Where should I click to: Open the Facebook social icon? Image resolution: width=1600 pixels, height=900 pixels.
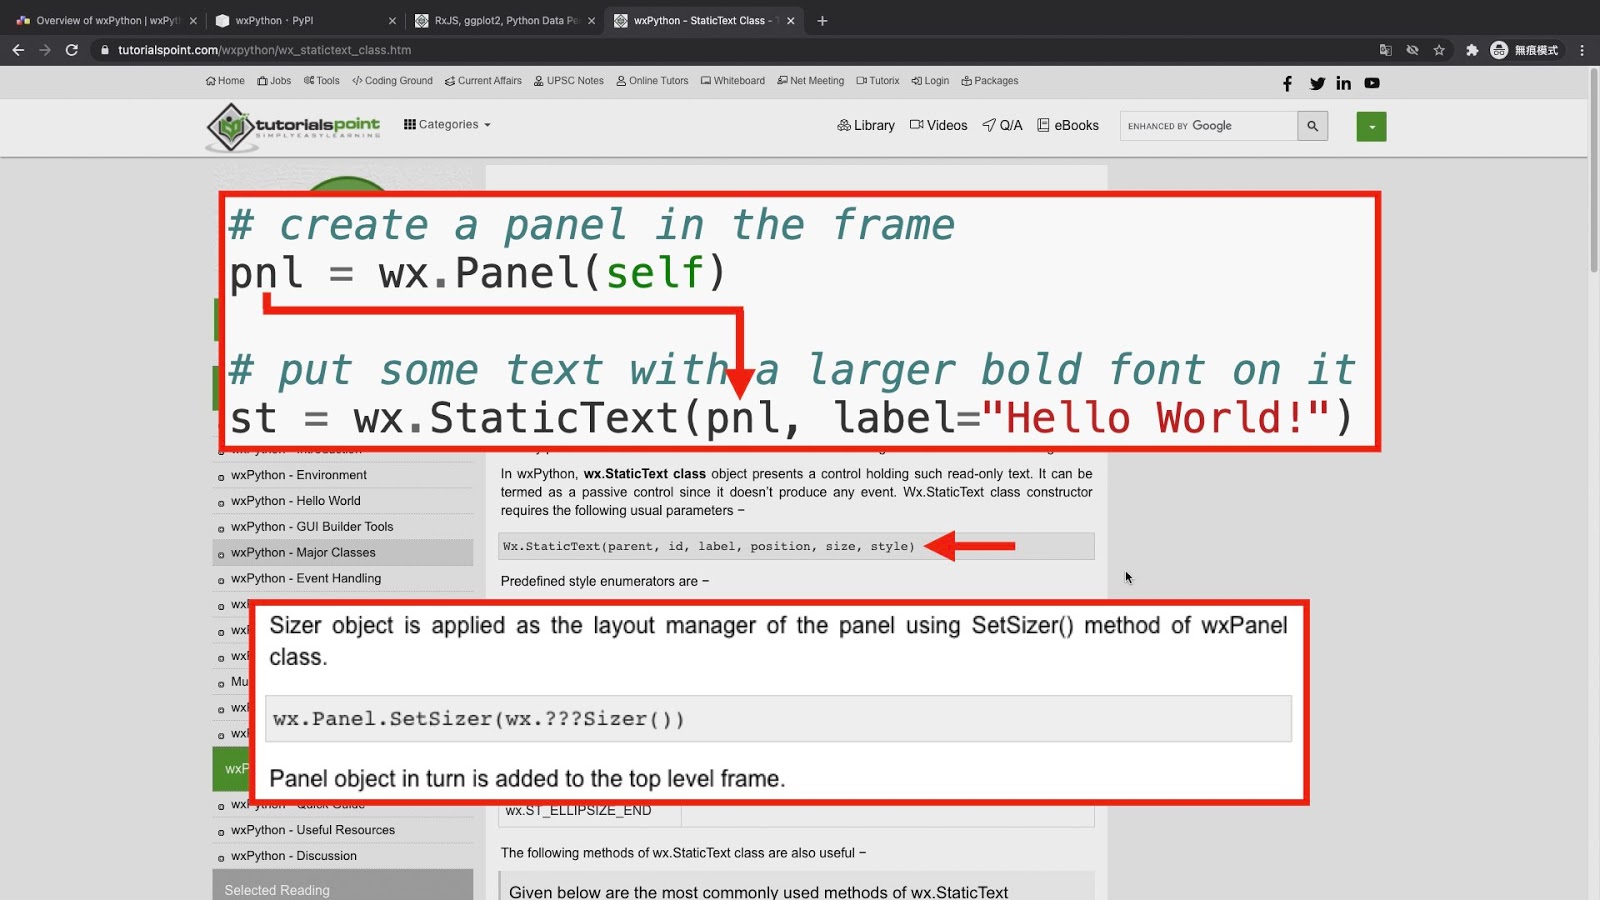point(1288,84)
